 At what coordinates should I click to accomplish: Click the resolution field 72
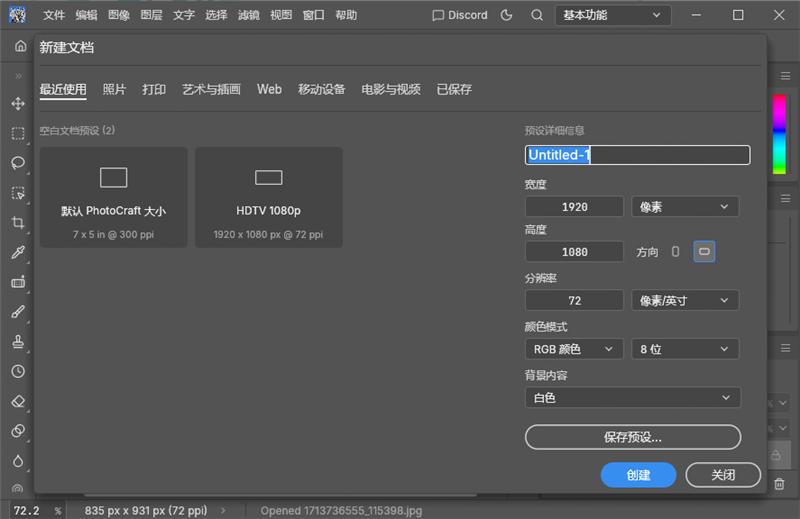pos(574,301)
